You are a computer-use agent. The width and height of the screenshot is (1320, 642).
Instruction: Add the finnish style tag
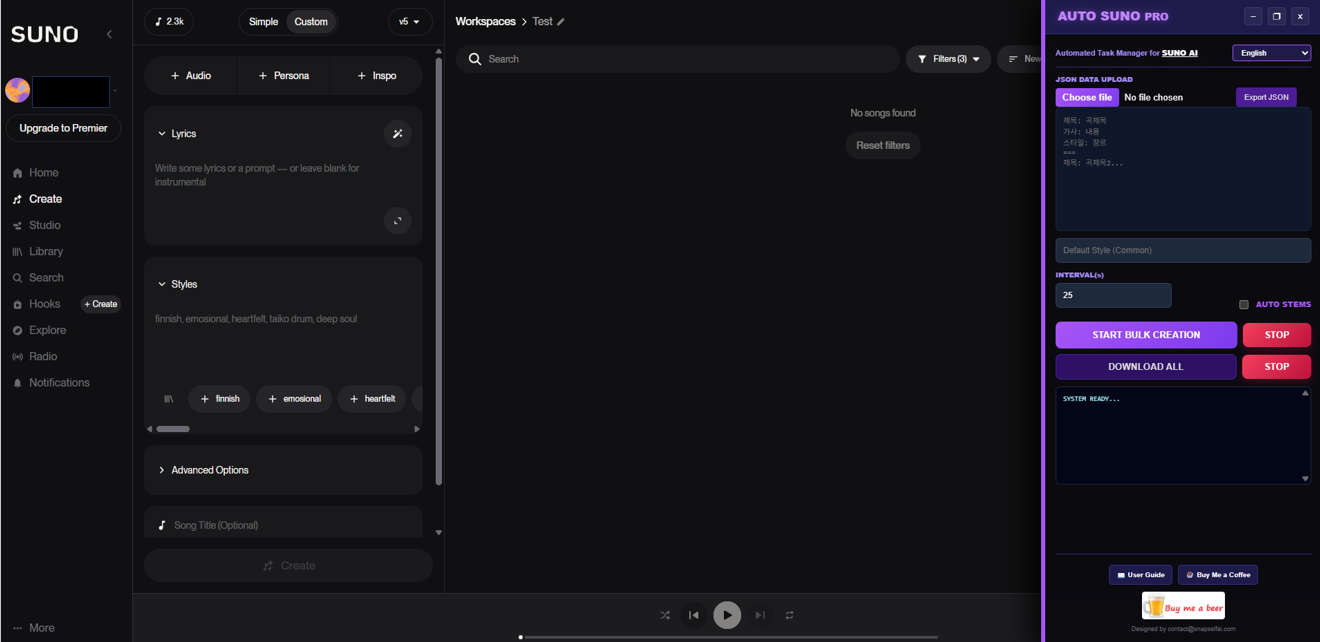tap(220, 399)
